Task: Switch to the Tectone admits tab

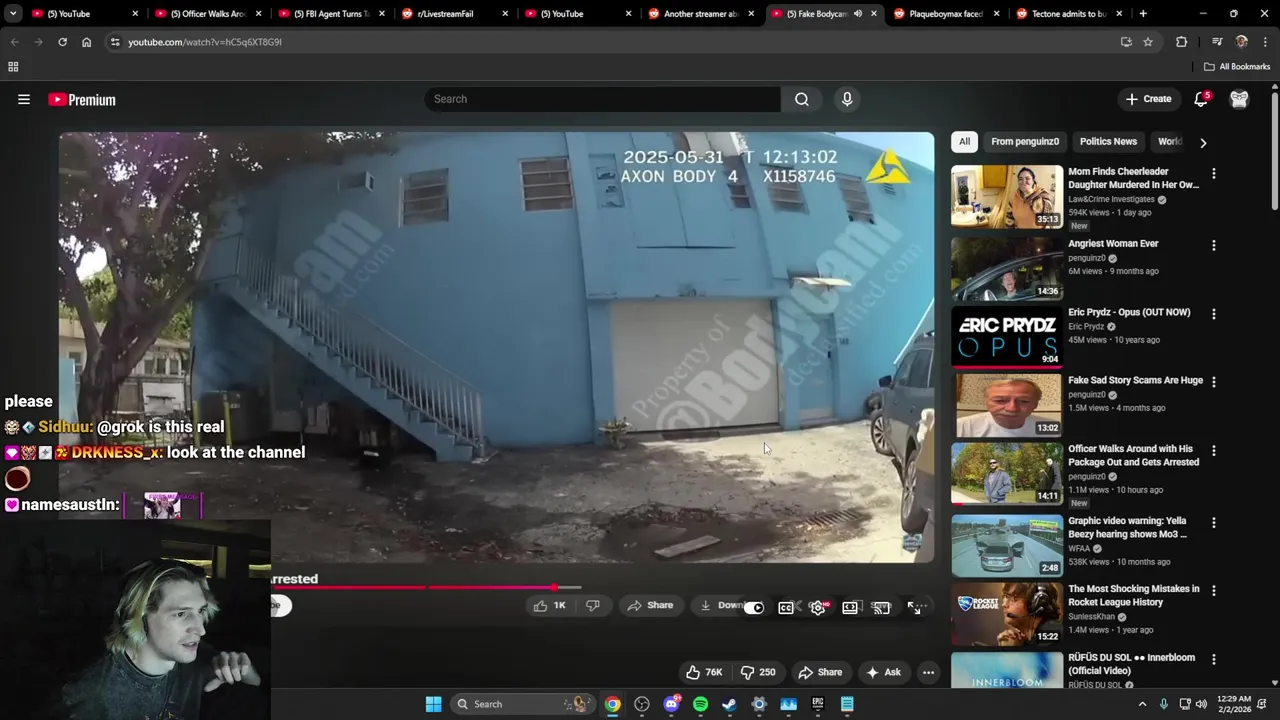Action: pyautogui.click(x=1069, y=14)
